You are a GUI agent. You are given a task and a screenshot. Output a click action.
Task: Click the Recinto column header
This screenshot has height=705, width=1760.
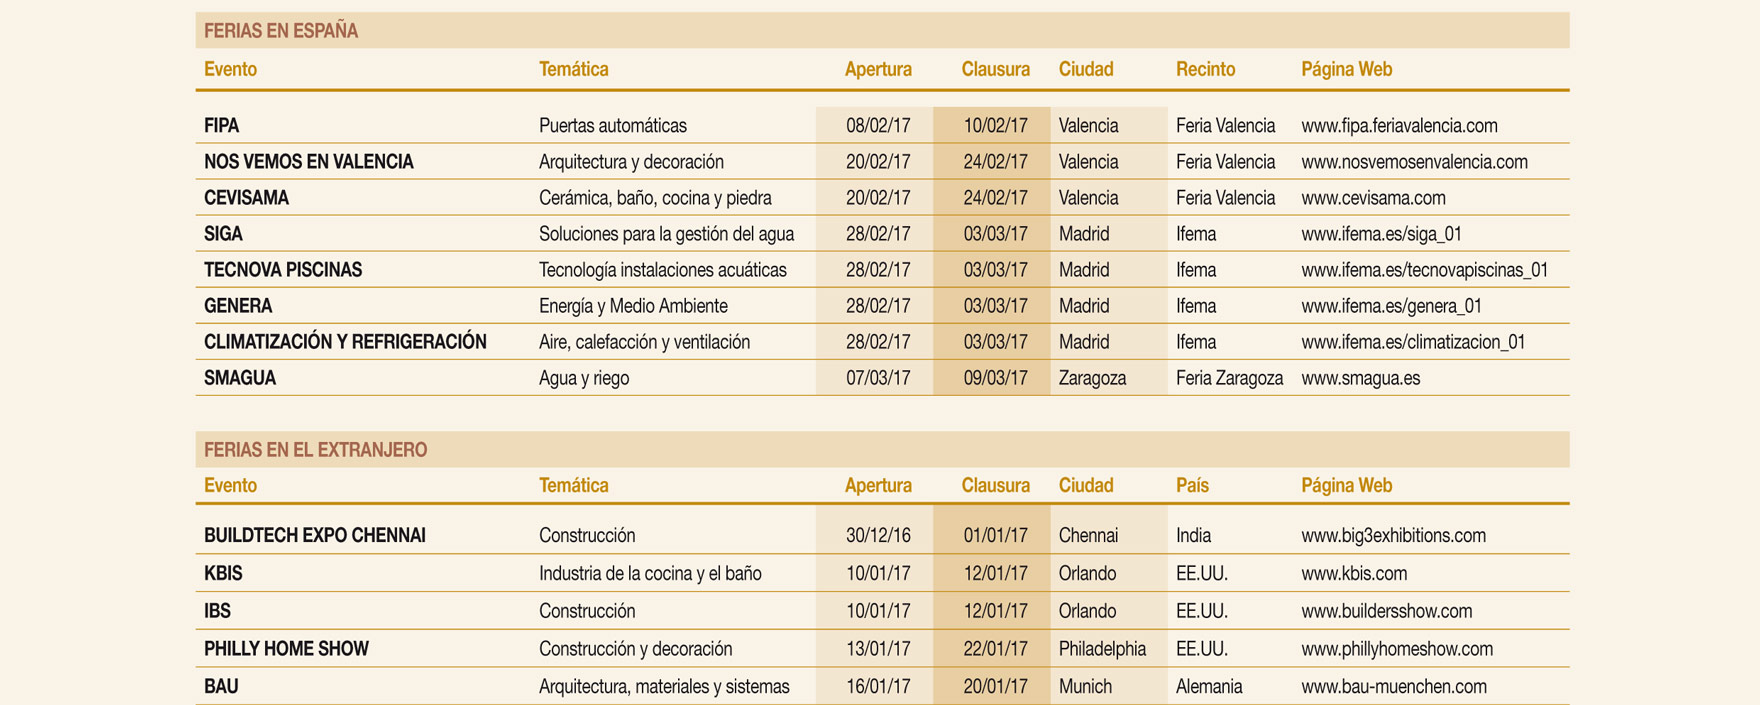pyautogui.click(x=1204, y=70)
